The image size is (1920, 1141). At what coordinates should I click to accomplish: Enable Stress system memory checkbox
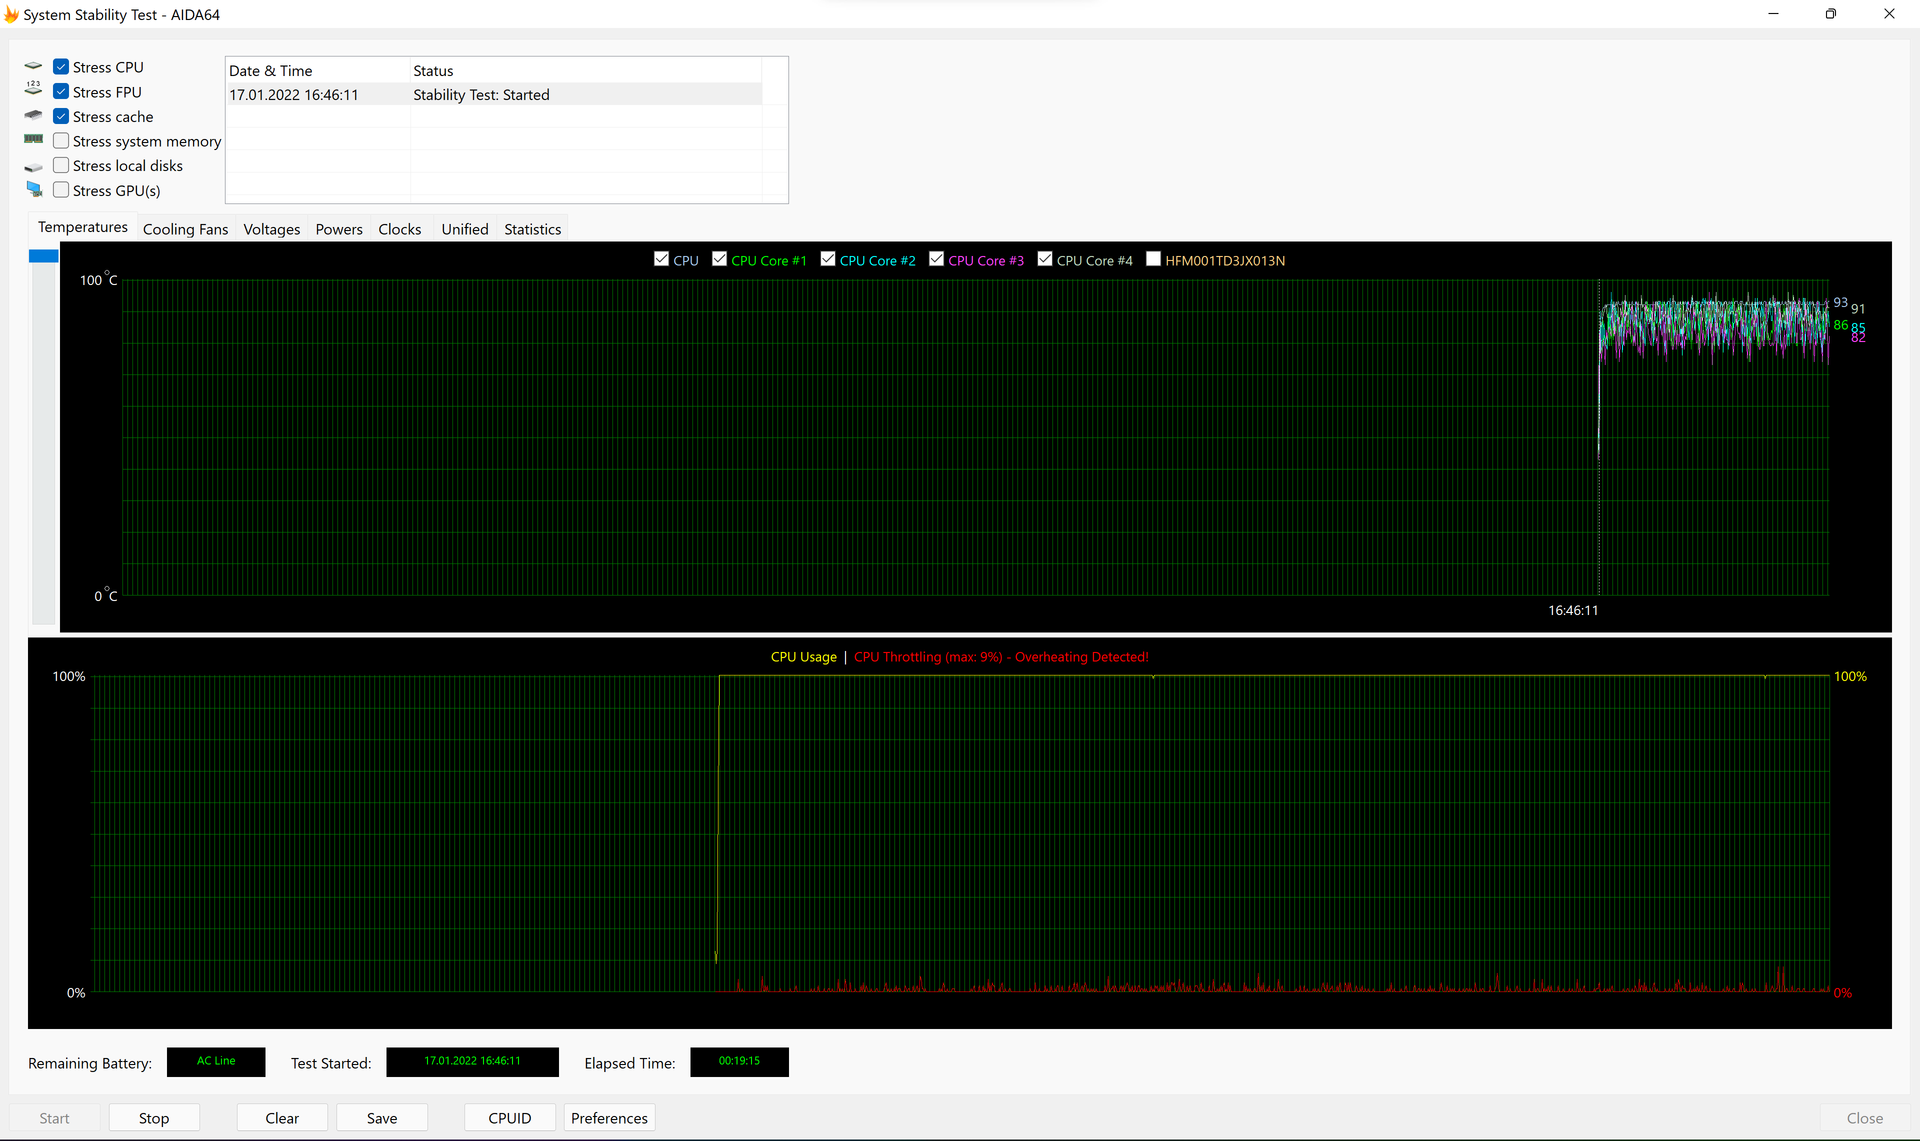(60, 141)
